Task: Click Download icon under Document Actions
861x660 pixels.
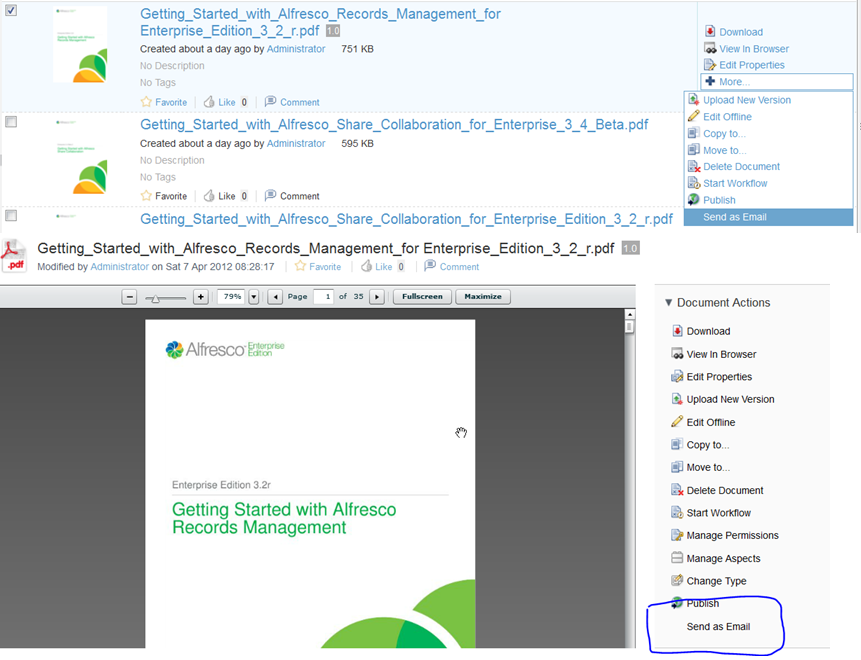Action: point(677,331)
